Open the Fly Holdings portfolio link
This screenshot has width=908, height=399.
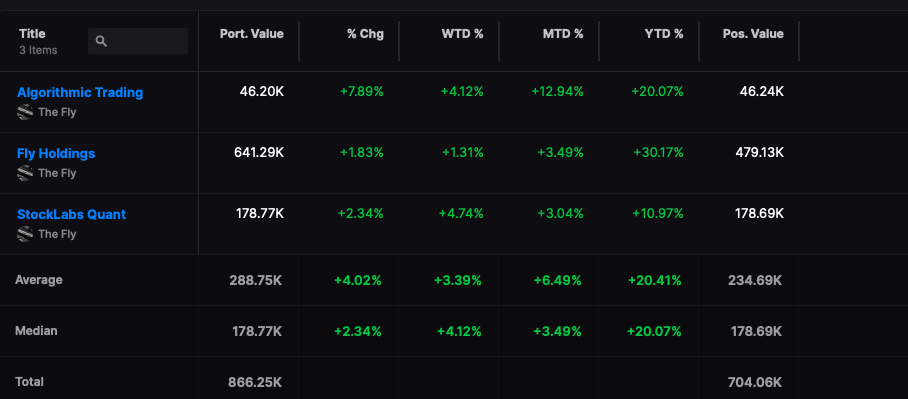(56, 153)
